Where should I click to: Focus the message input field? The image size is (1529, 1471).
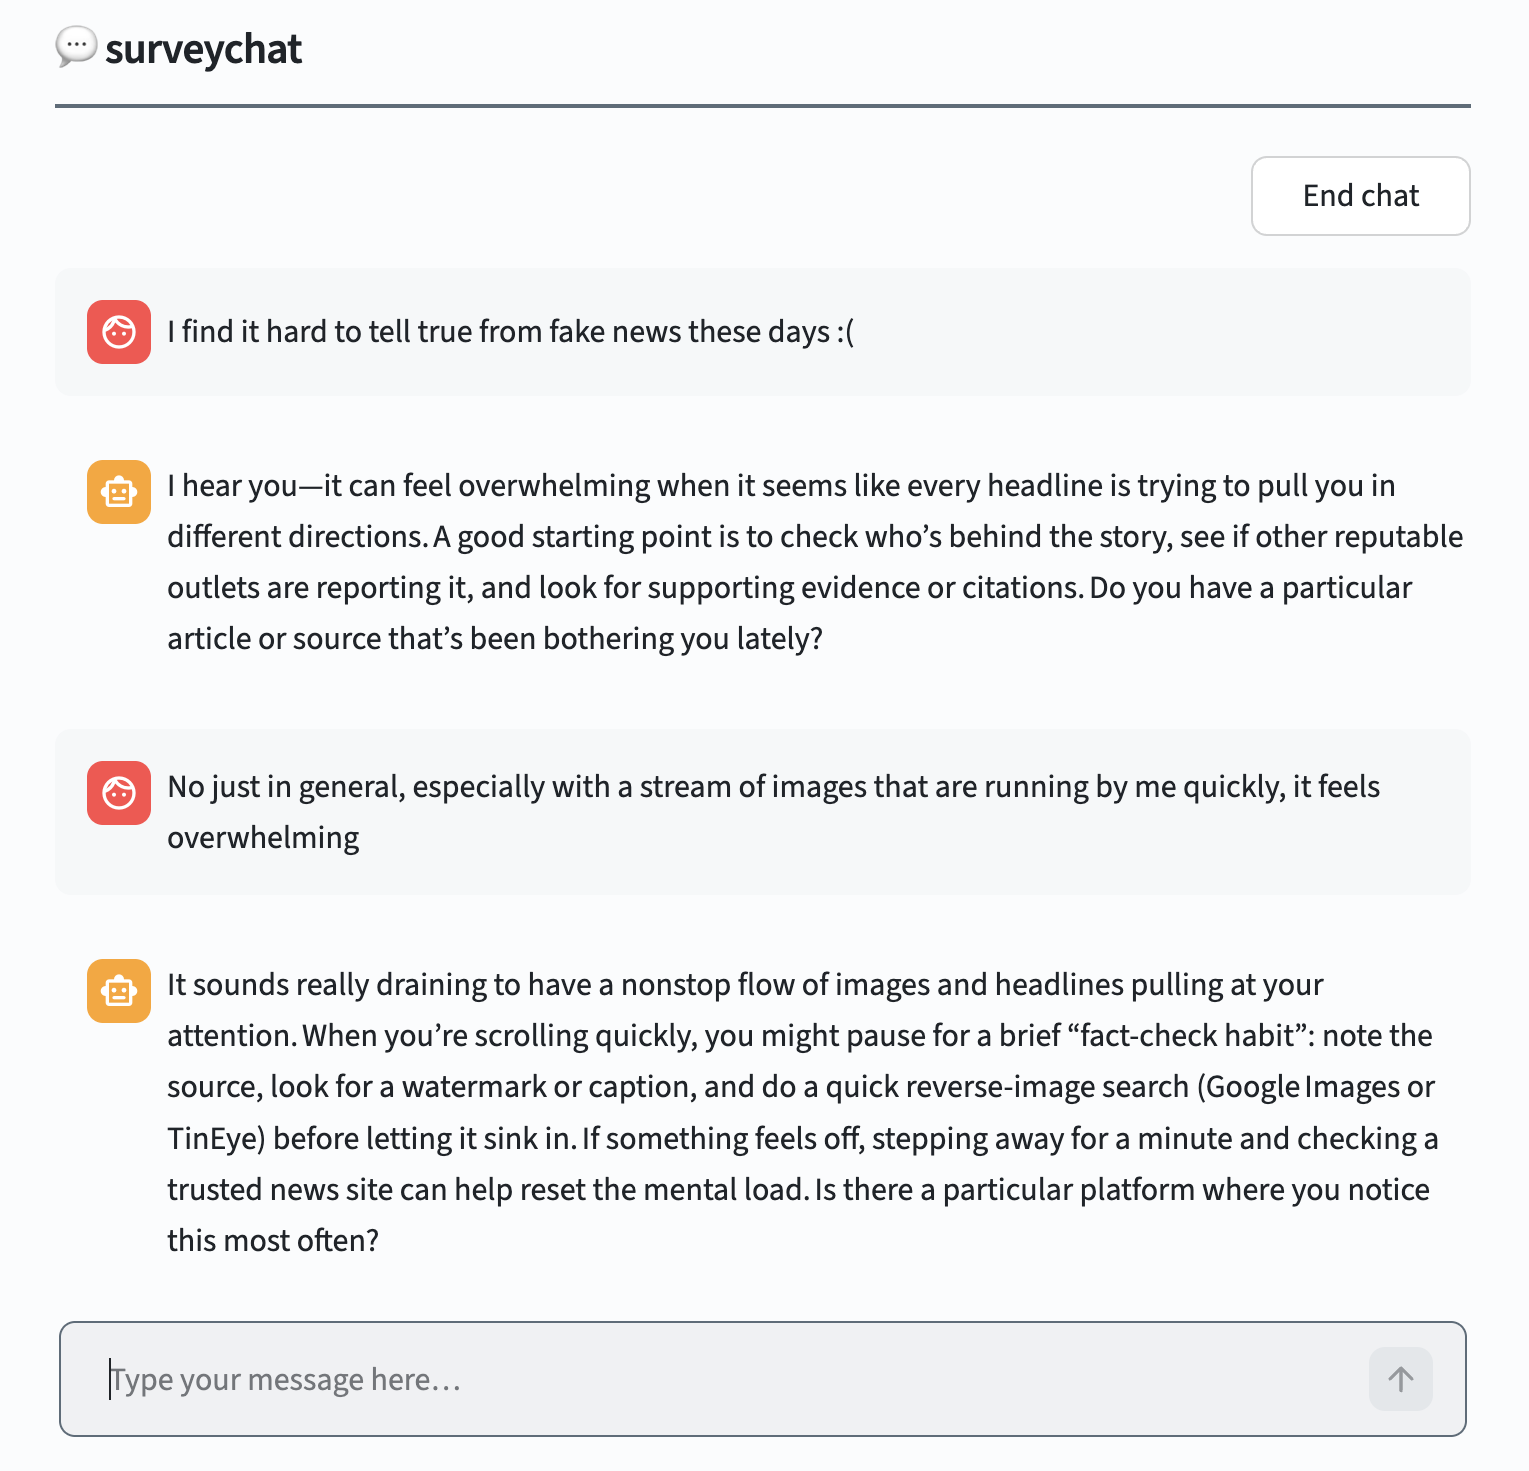coord(700,1379)
